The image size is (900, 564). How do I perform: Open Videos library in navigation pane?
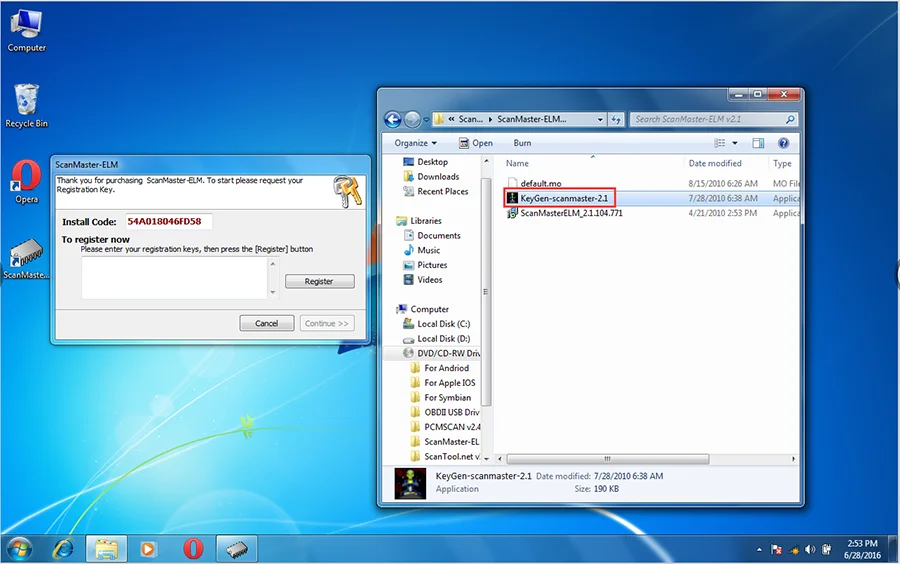(x=429, y=280)
